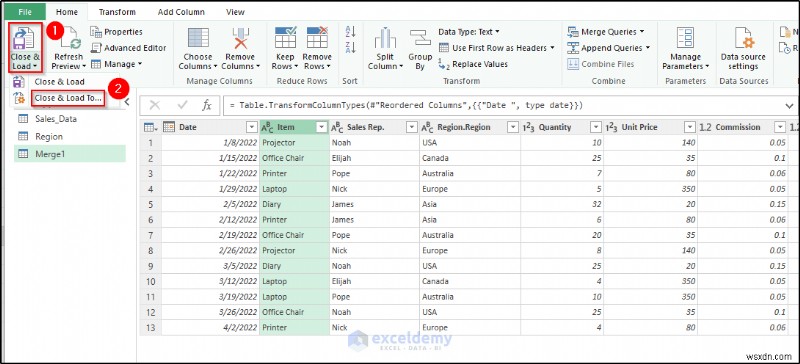Click the Group By icon

(x=420, y=39)
